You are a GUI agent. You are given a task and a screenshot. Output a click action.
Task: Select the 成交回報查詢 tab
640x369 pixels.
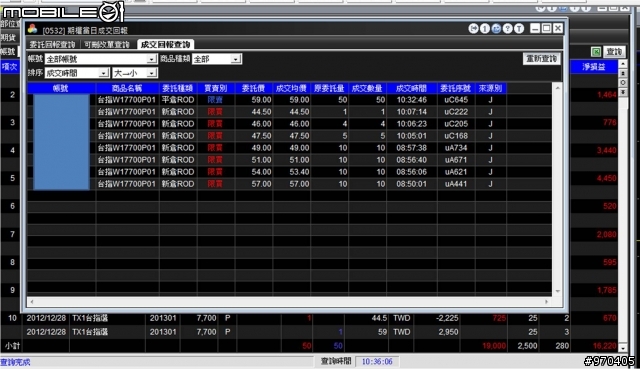pyautogui.click(x=165, y=44)
